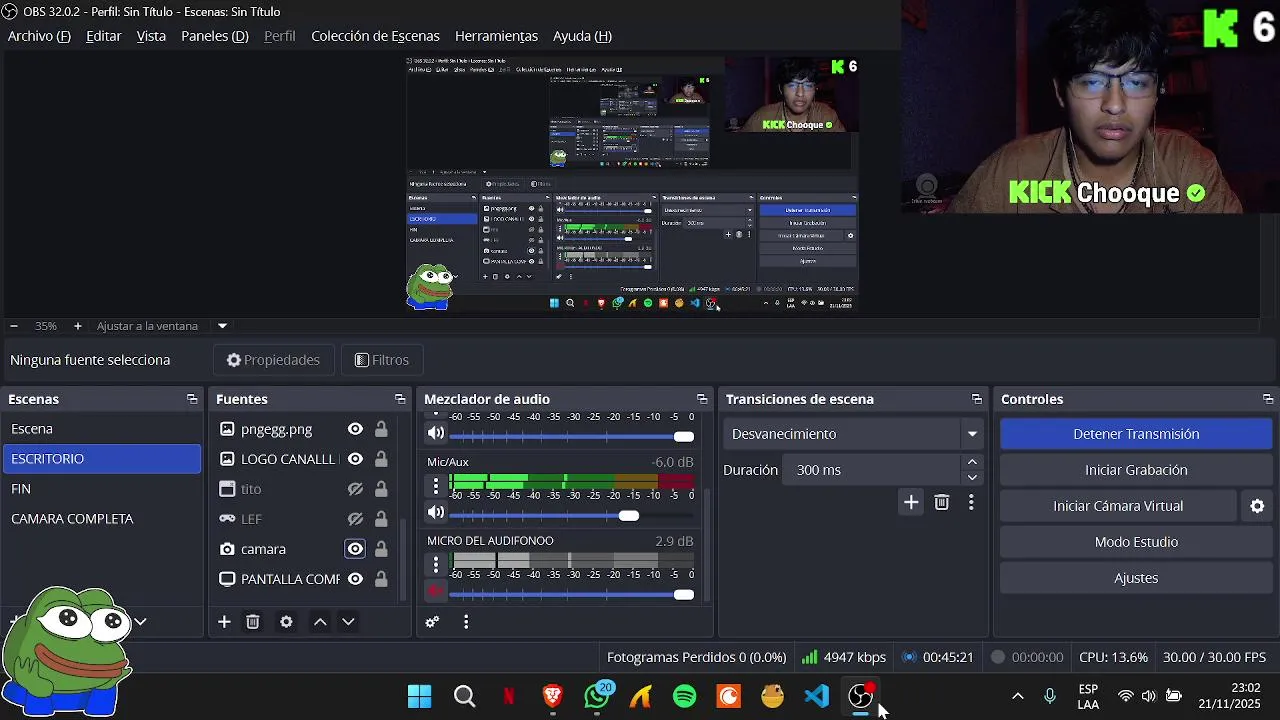Open Spotify from the taskbar
This screenshot has width=1280, height=720.
[x=684, y=696]
